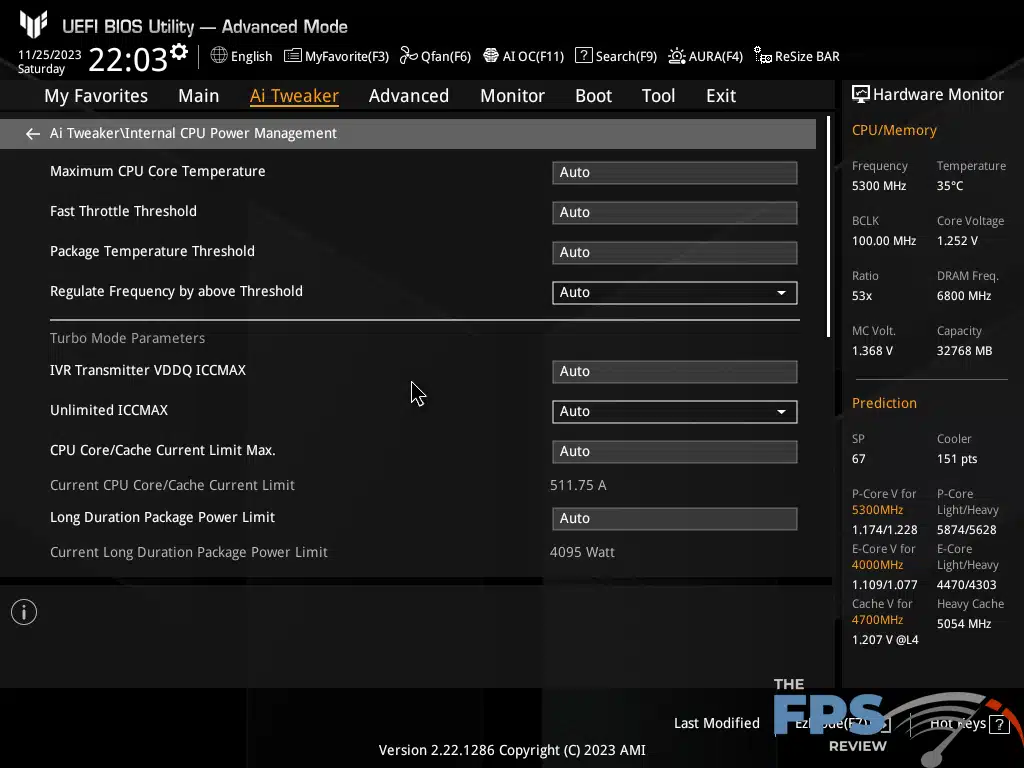Select Regulate Frequency by above Threshold label
Image resolution: width=1024 pixels, height=768 pixels.
pos(176,291)
